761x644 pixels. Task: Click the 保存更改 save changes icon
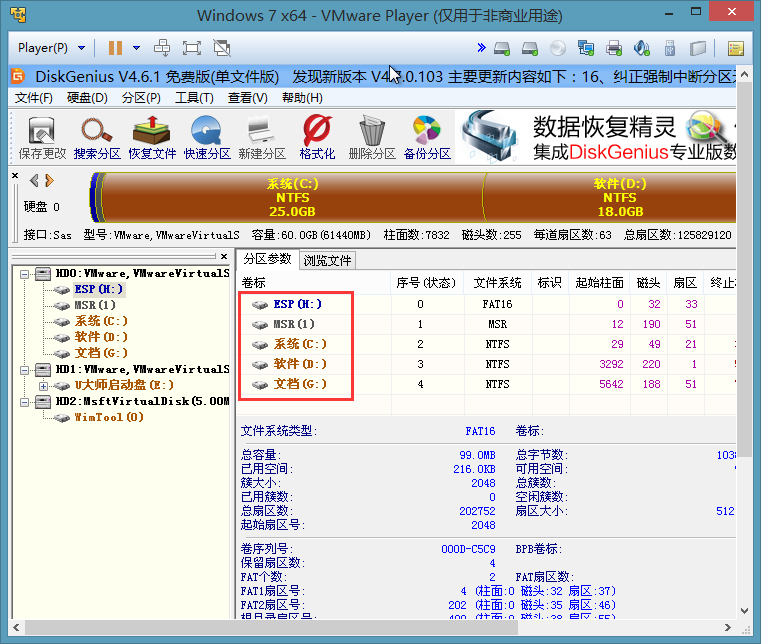(x=42, y=138)
